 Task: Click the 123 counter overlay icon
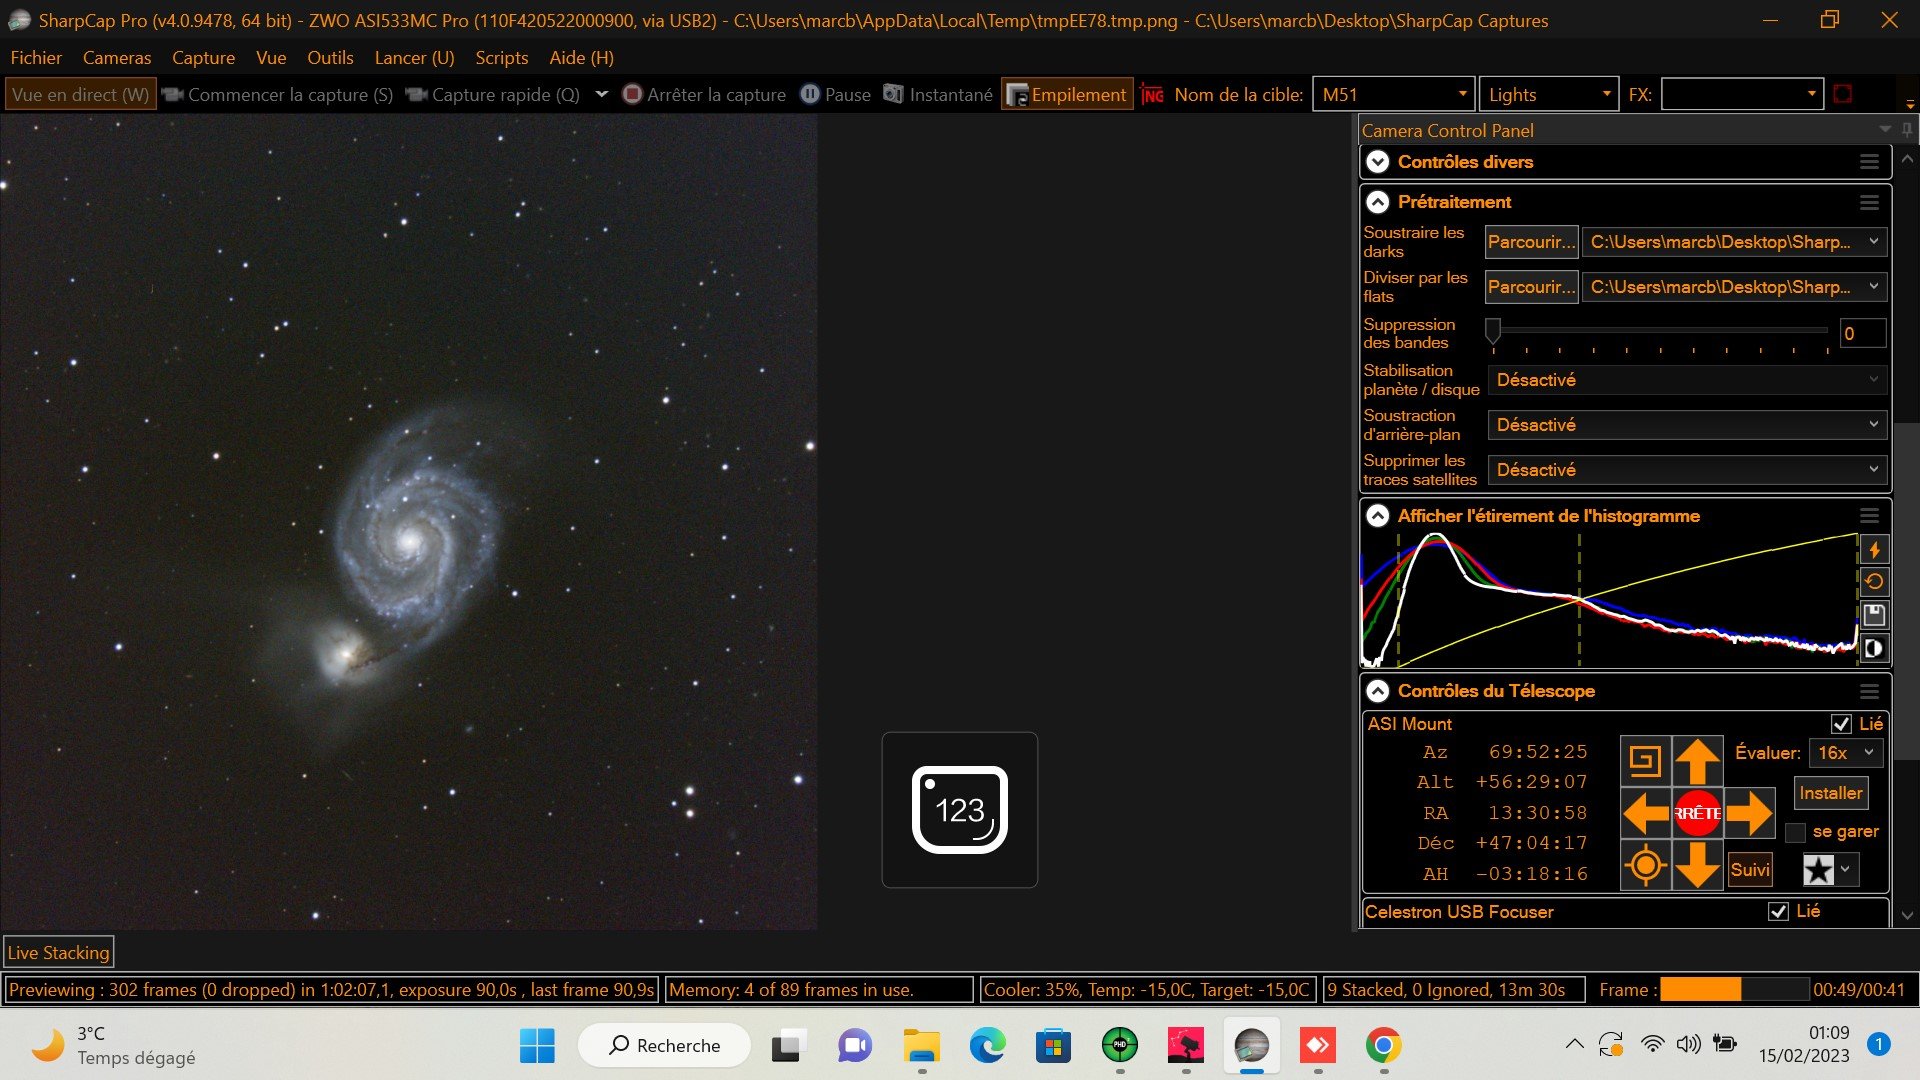pyautogui.click(x=960, y=810)
